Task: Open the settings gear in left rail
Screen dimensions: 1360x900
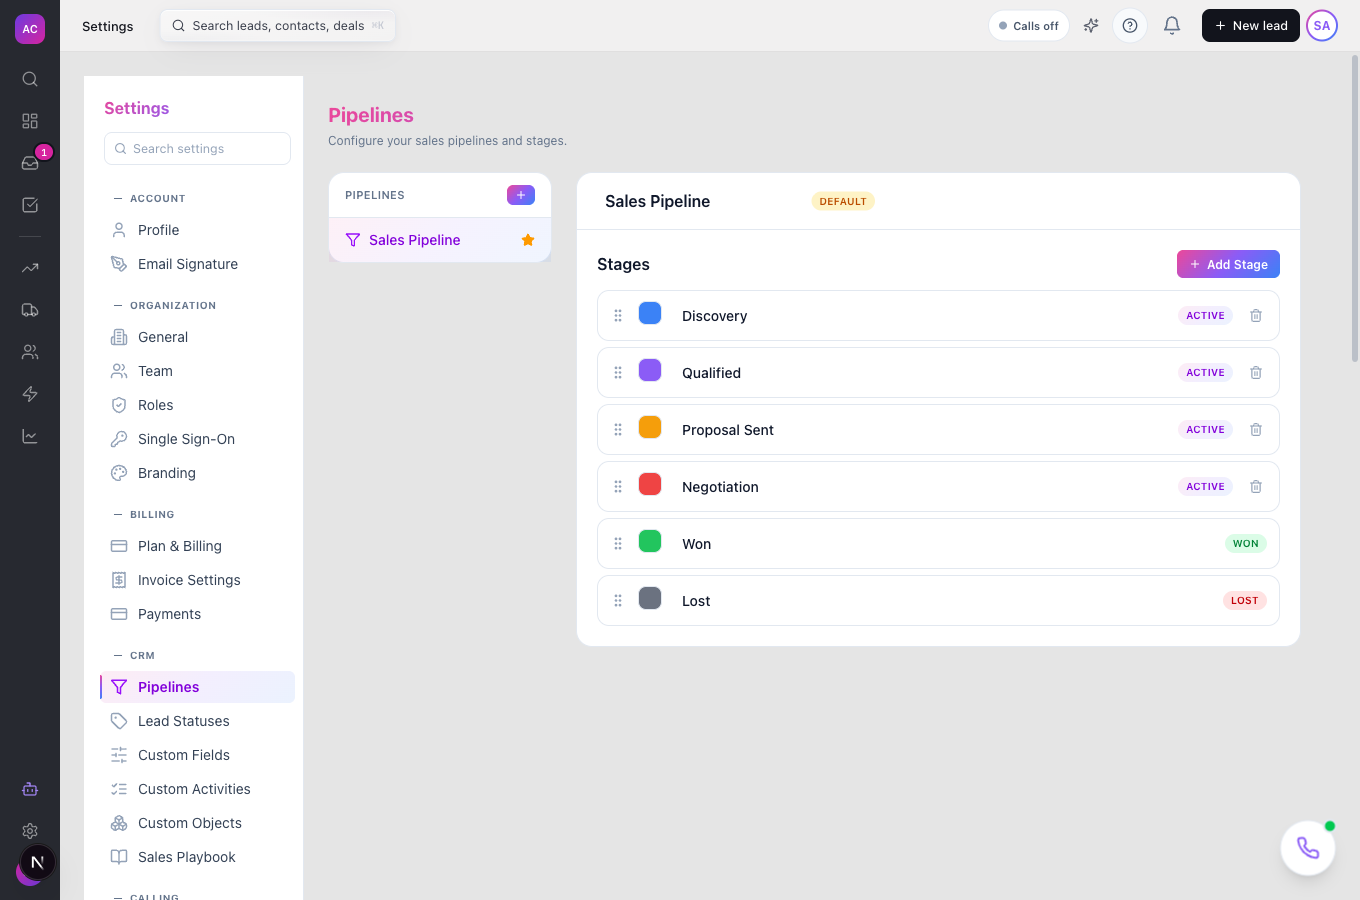Action: 30,831
